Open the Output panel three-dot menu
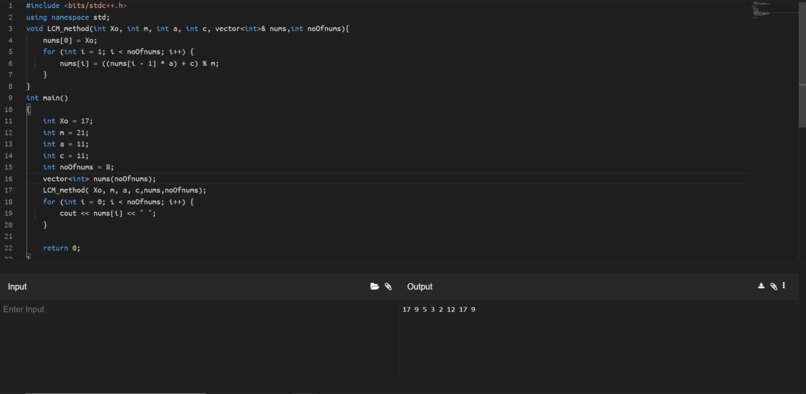 (x=783, y=285)
